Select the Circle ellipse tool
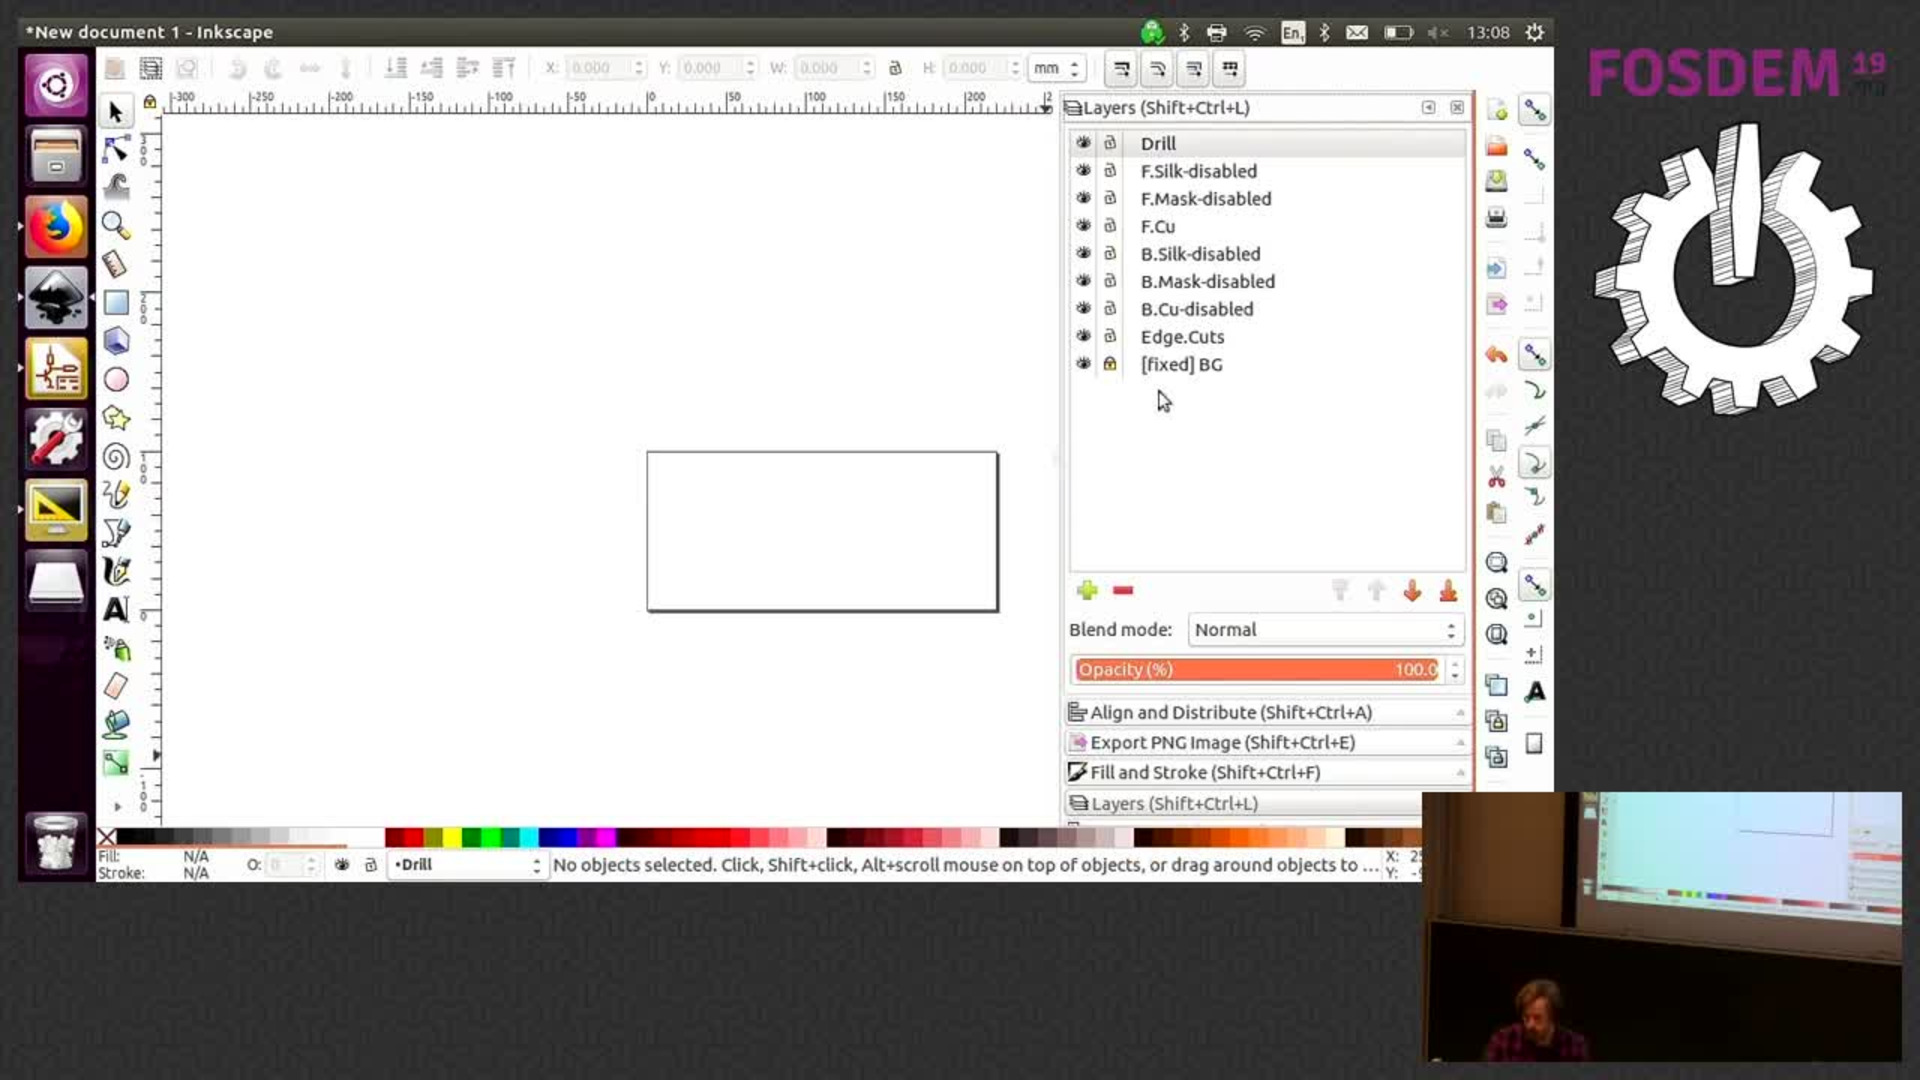This screenshot has height=1080, width=1920. (x=116, y=380)
